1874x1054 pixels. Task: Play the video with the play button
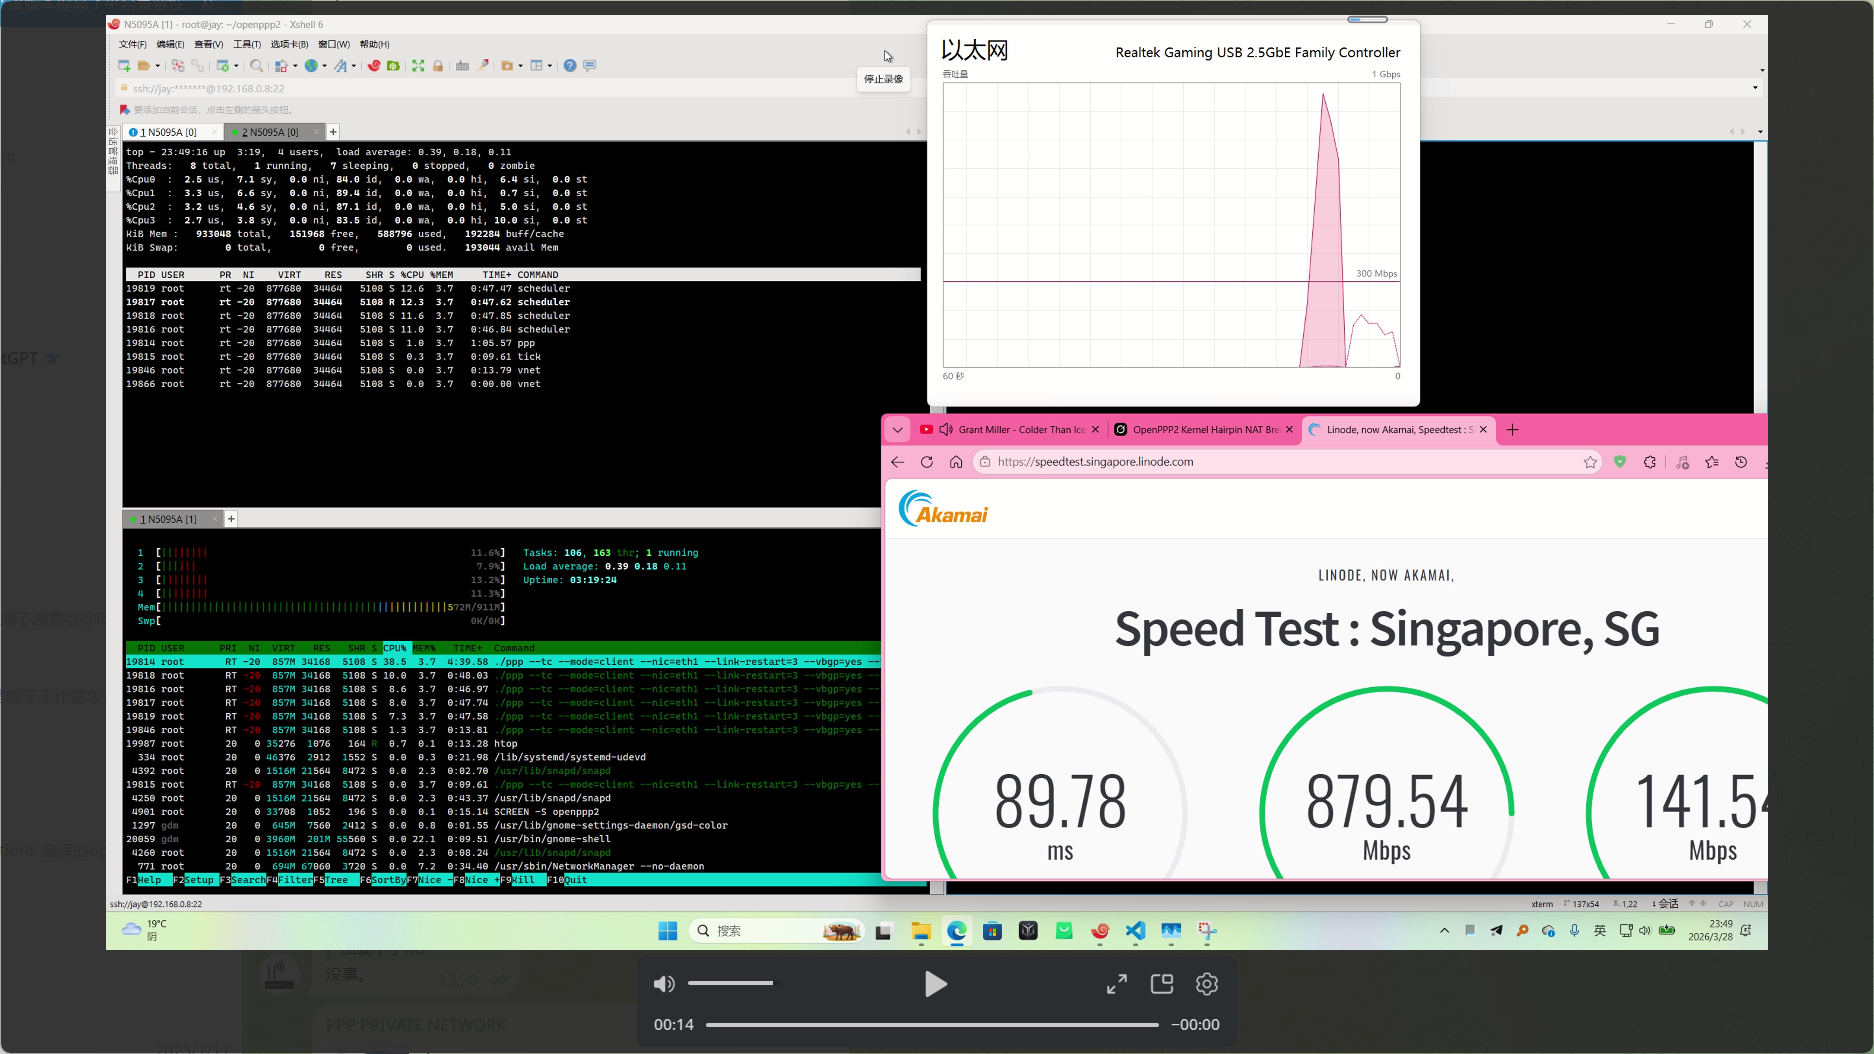pos(935,984)
